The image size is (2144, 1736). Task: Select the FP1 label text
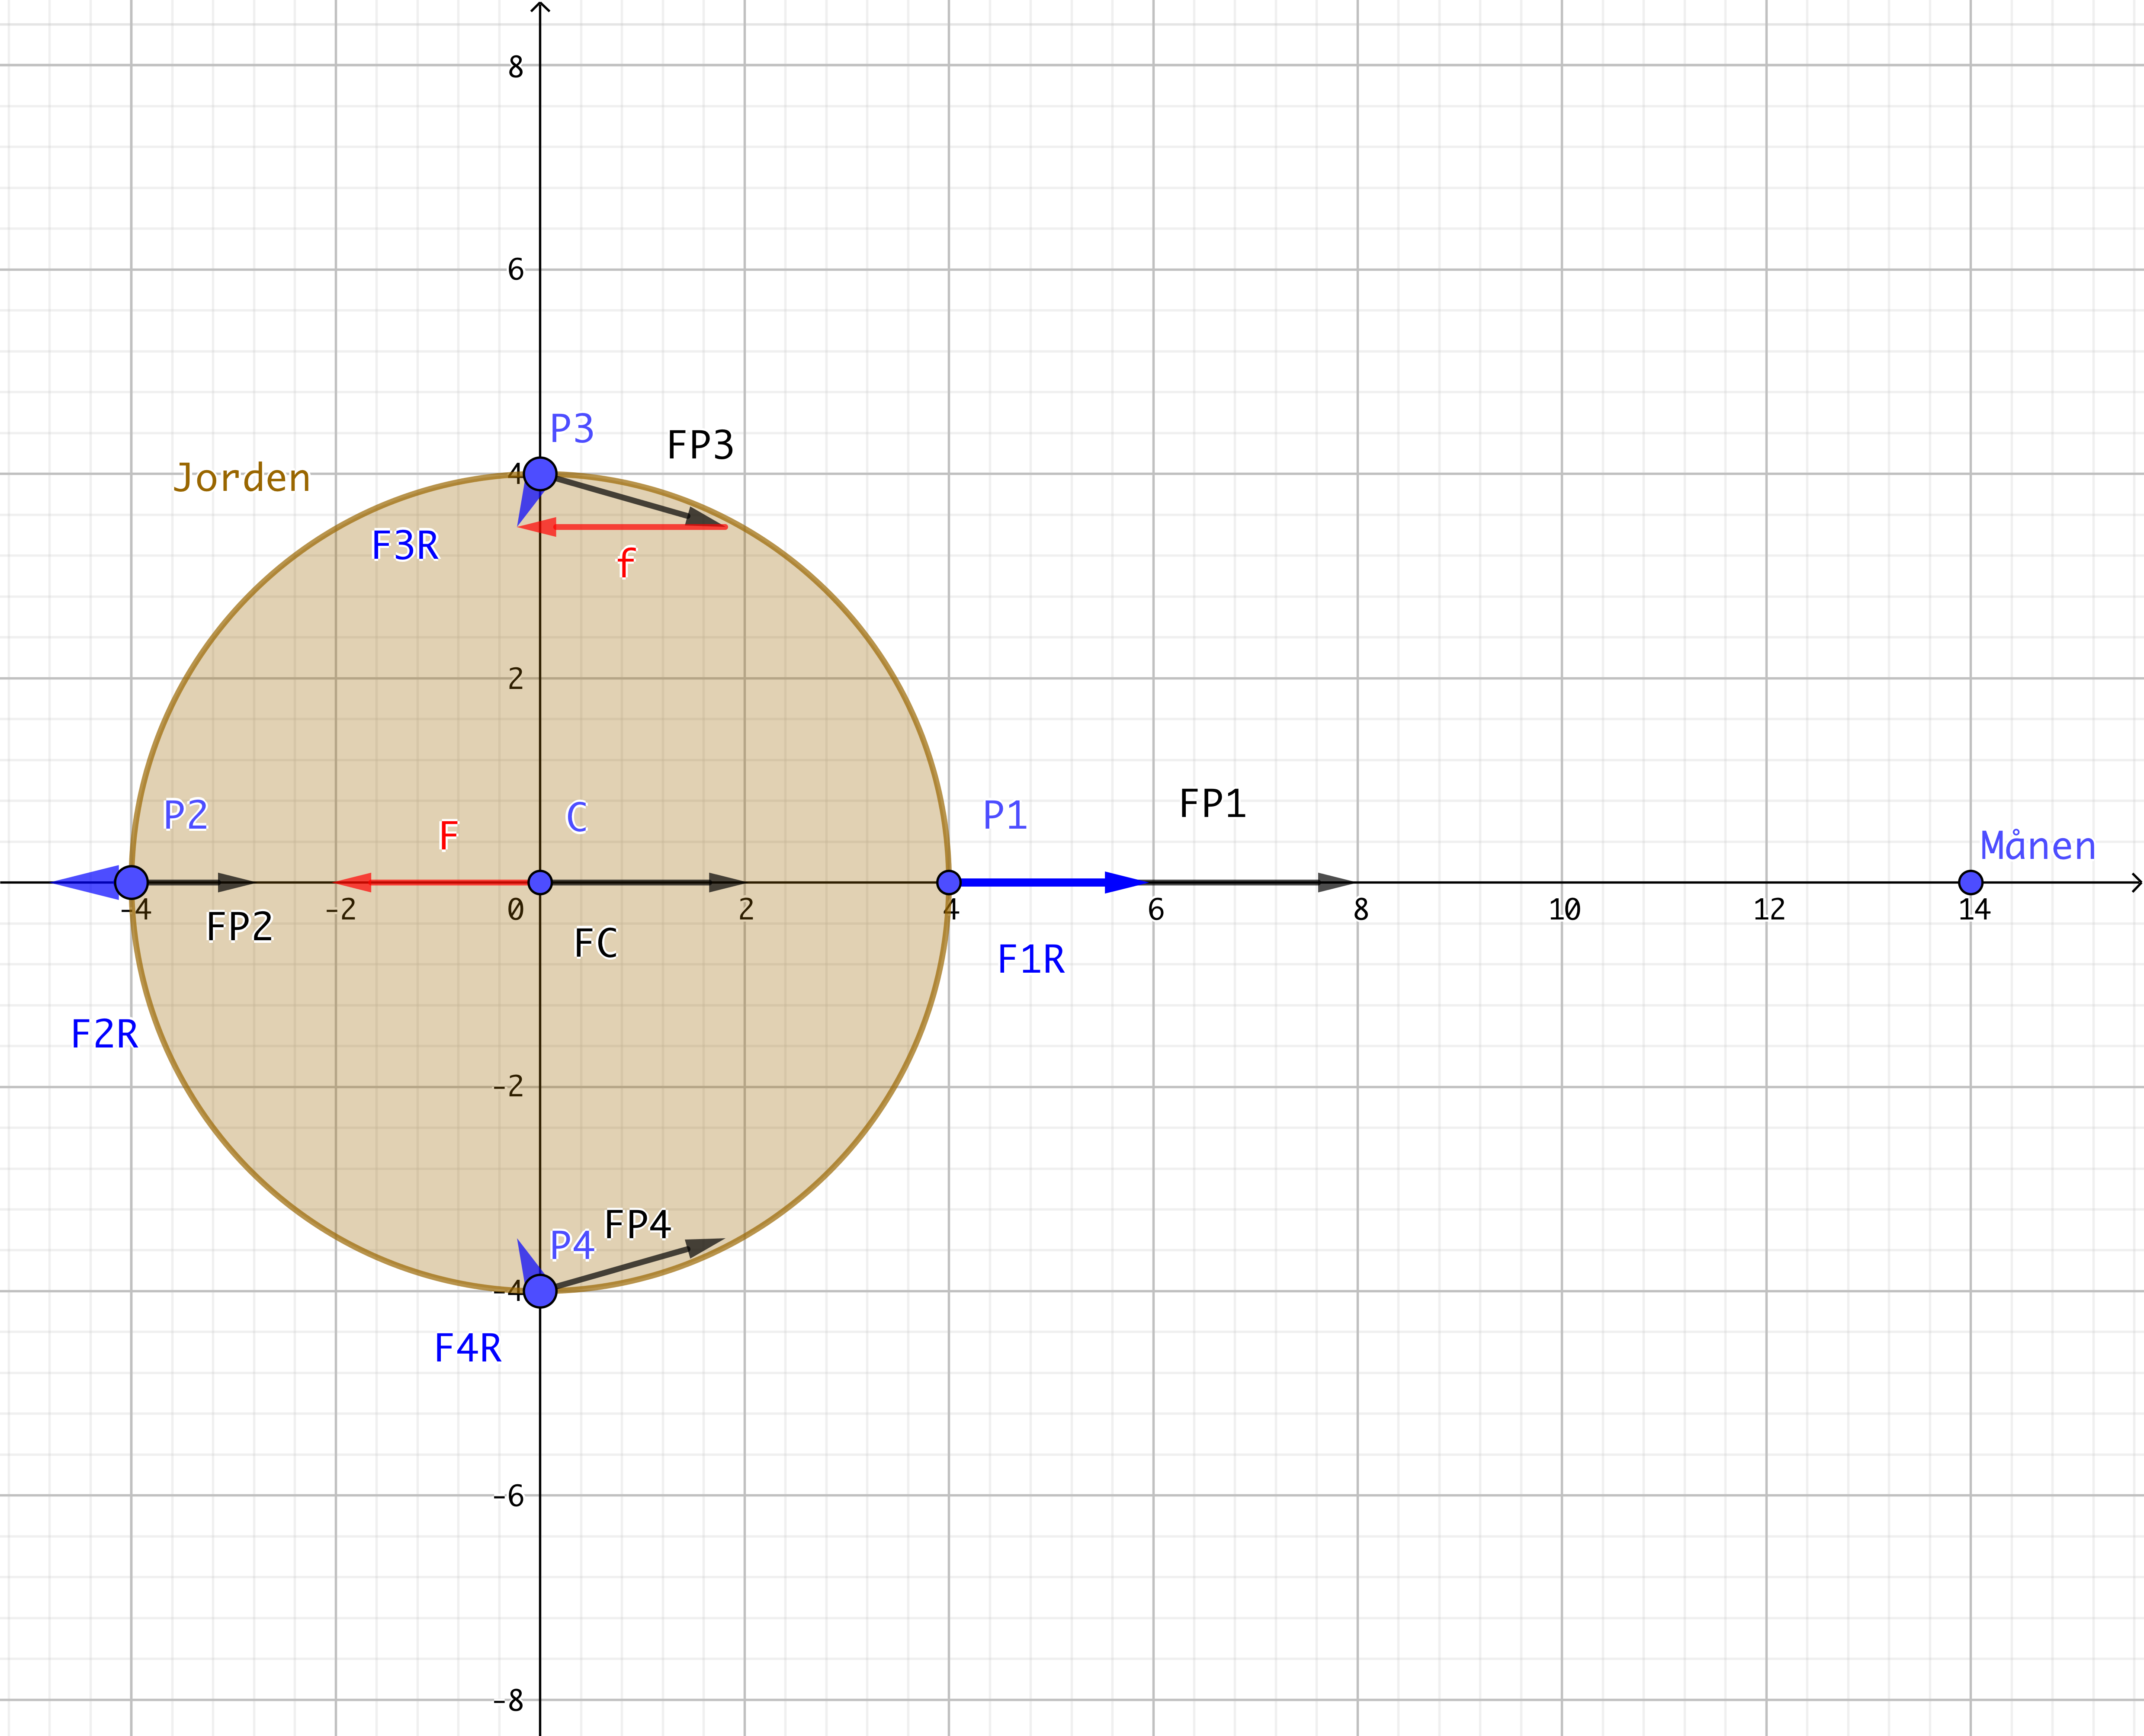tap(1212, 804)
